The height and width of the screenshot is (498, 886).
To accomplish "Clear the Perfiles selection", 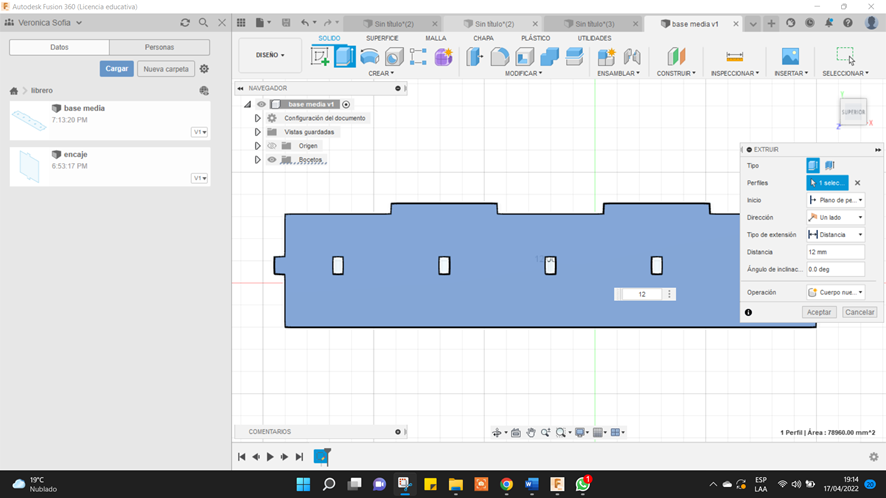I will tap(857, 183).
